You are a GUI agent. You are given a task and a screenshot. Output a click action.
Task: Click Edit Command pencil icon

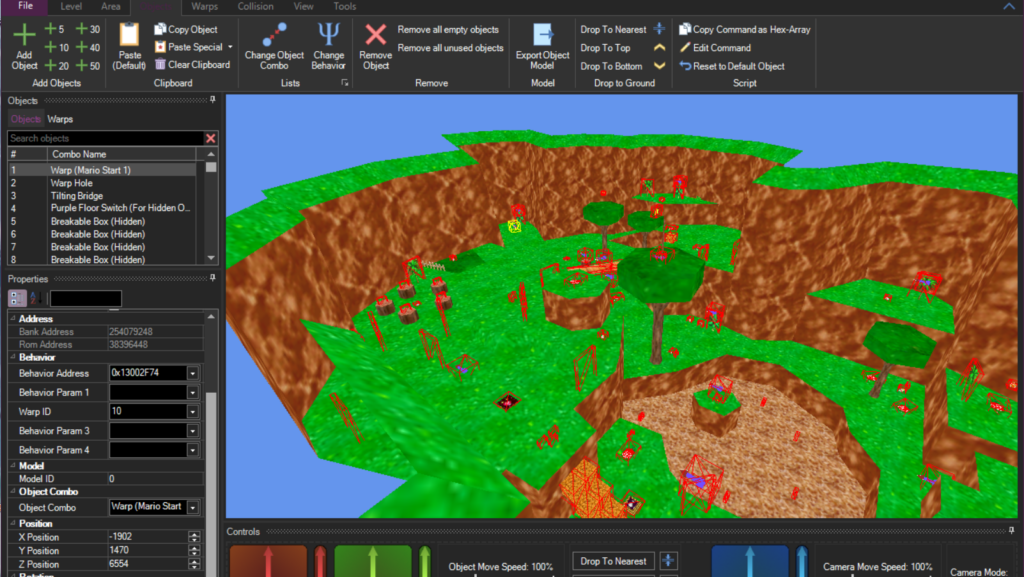point(685,48)
